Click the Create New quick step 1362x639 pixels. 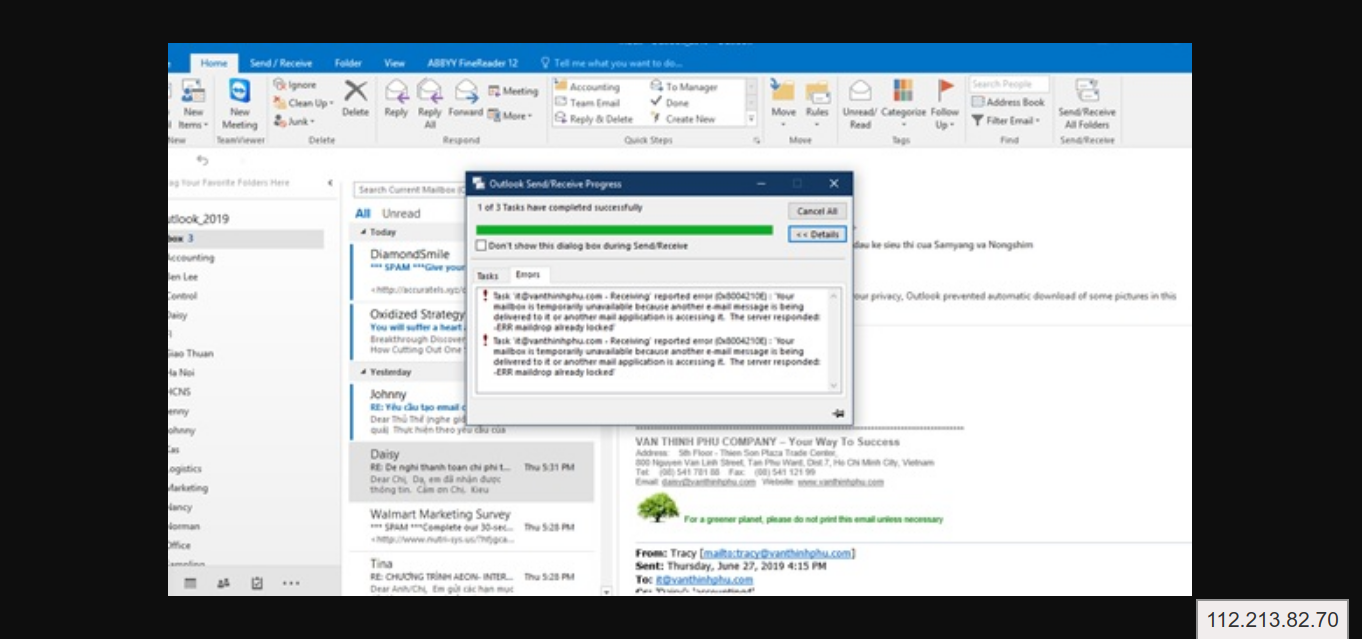click(683, 119)
